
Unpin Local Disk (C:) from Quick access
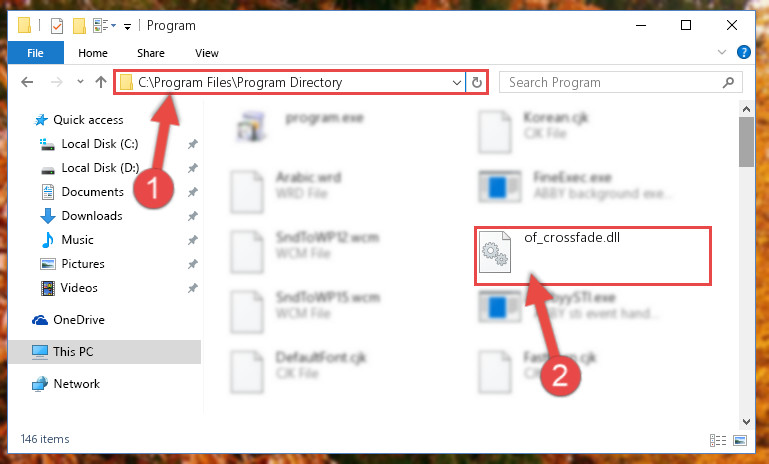coord(193,144)
